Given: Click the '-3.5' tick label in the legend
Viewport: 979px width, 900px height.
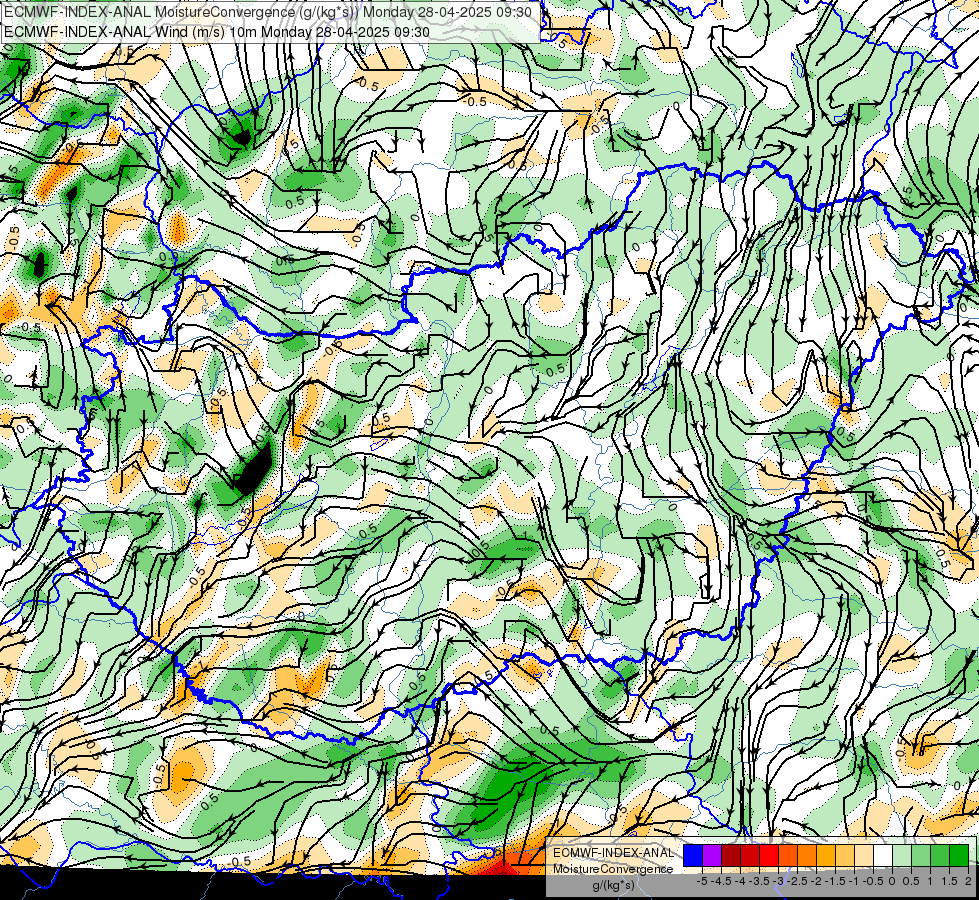Looking at the screenshot, I should tap(759, 881).
